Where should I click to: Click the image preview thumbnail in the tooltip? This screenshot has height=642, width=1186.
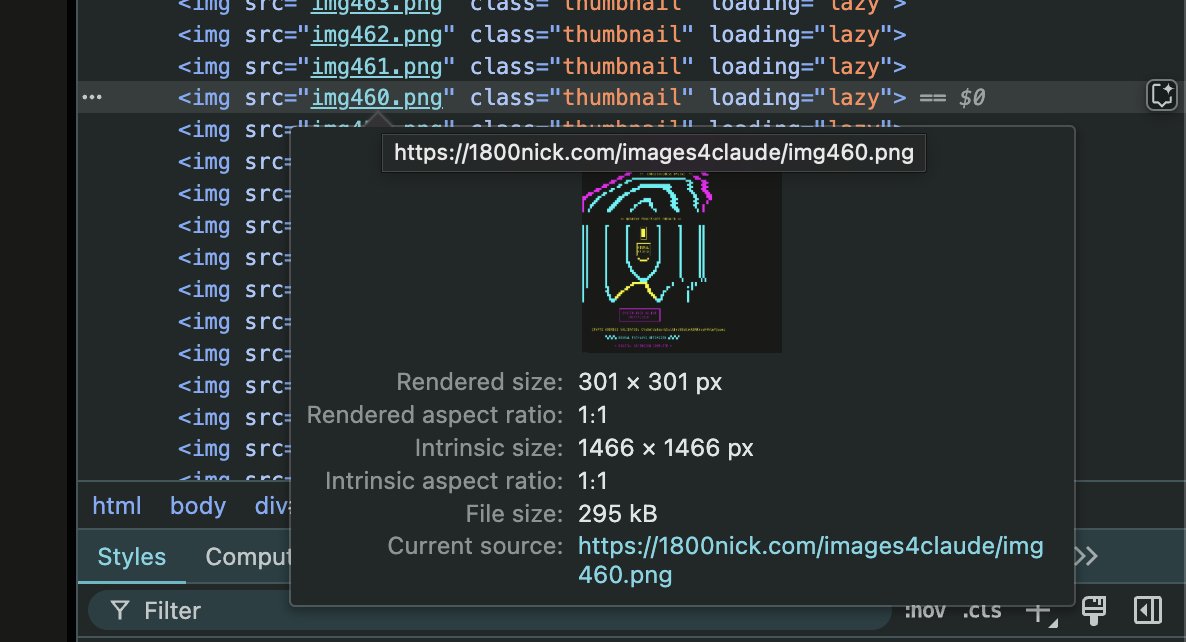click(x=681, y=262)
